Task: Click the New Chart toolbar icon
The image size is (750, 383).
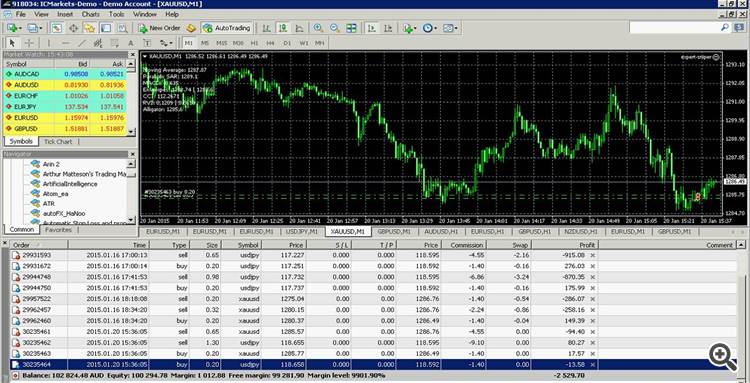Action: 11,28
